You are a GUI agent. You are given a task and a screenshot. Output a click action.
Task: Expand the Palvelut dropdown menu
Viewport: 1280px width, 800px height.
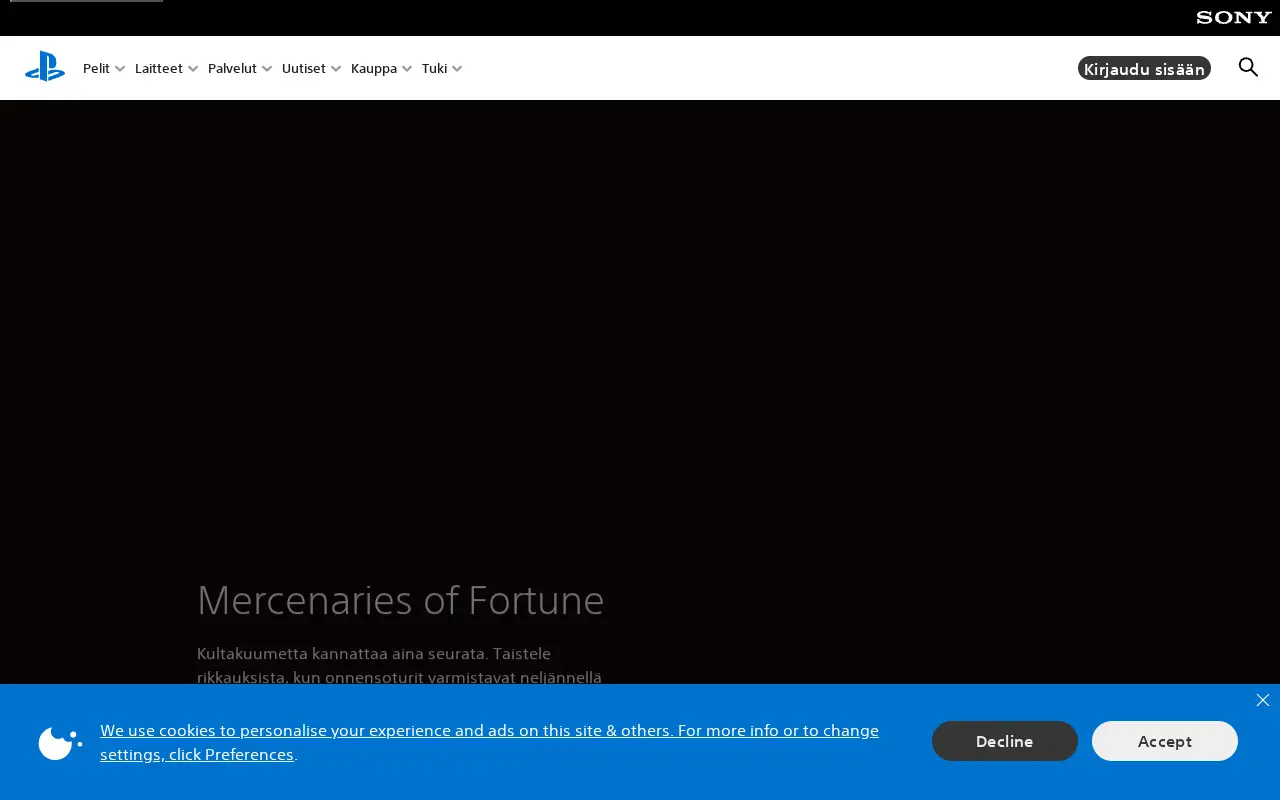click(x=240, y=68)
